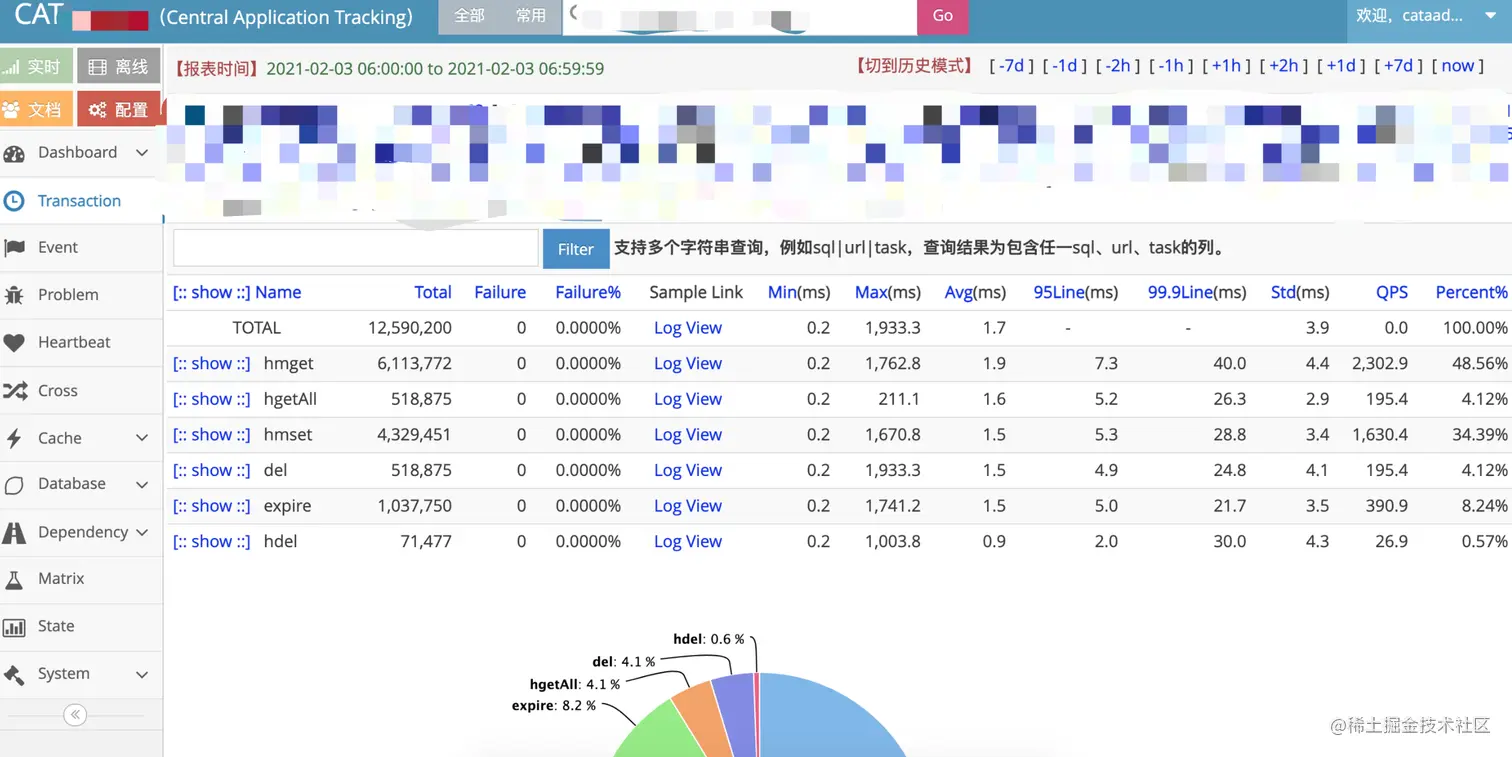Jump forward seven days with +7d
This screenshot has width=1512, height=757.
coord(1398,66)
